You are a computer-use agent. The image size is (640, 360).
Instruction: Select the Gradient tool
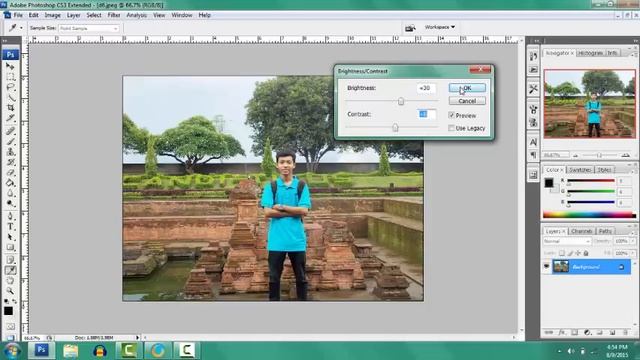pos(10,183)
